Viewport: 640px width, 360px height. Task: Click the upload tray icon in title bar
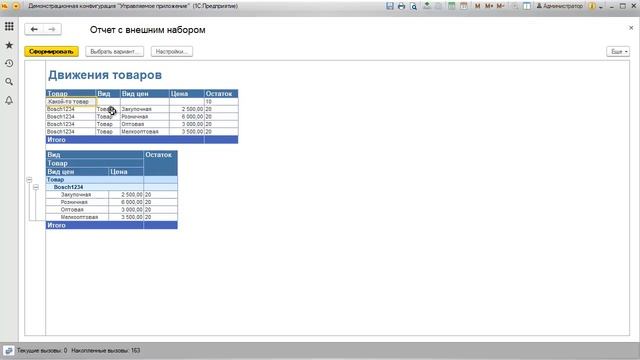pos(427,6)
